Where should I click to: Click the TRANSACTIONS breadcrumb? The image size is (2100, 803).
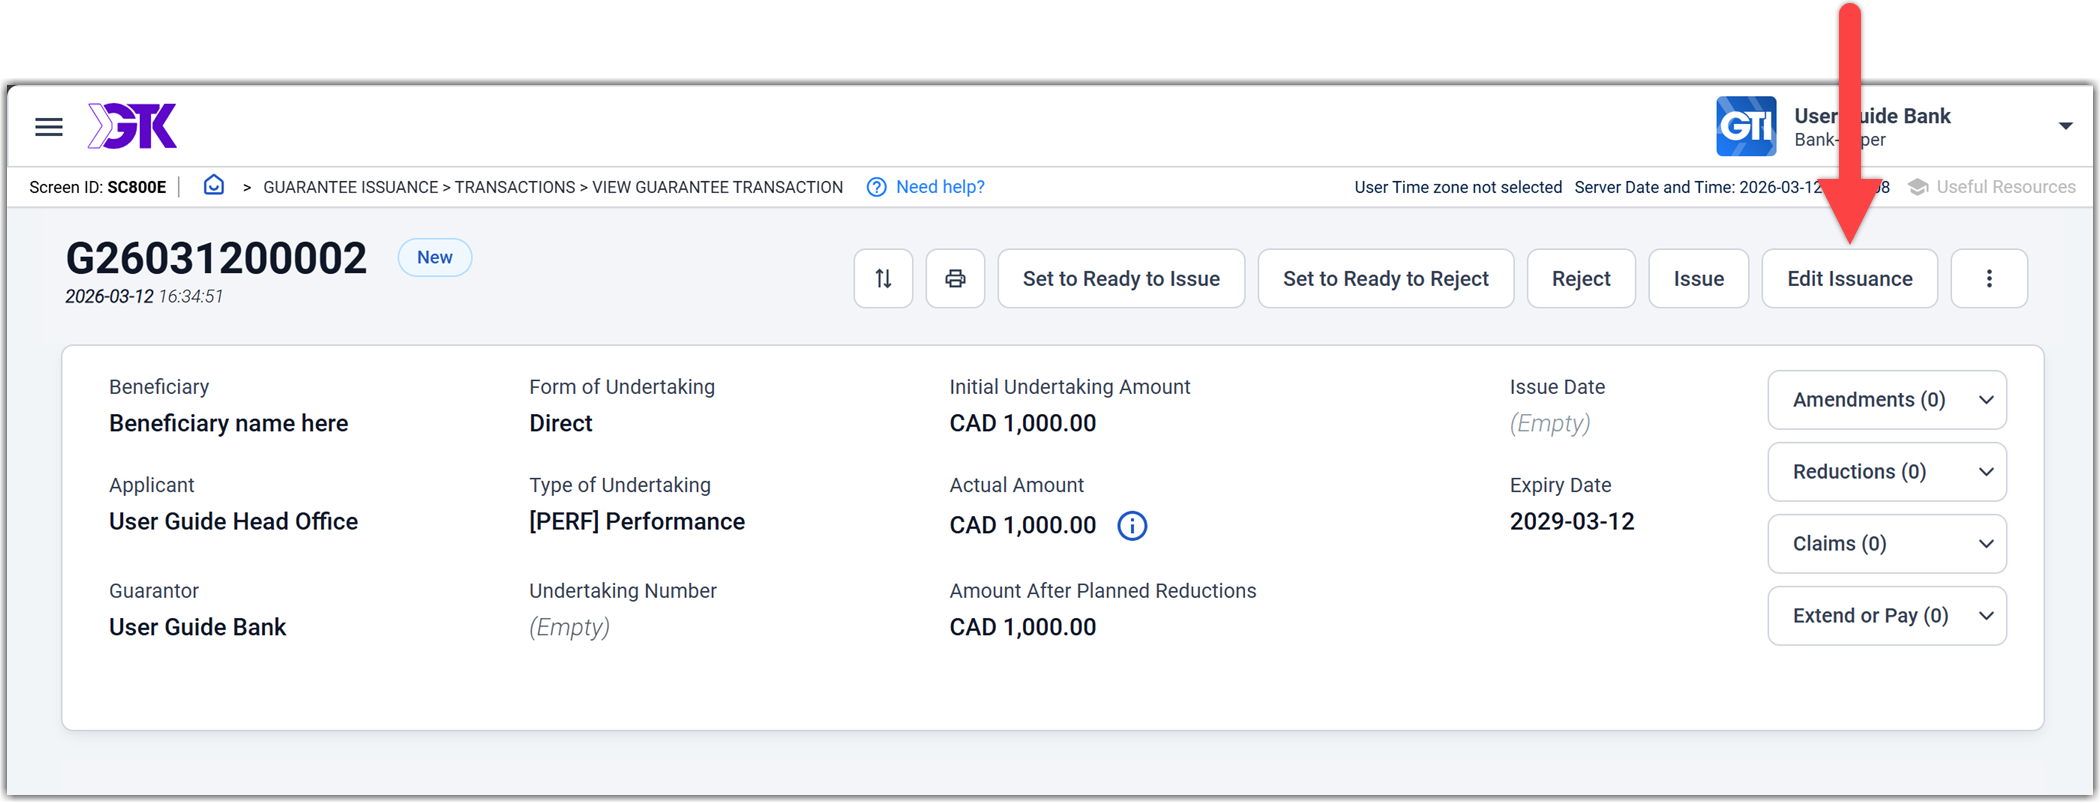click(x=515, y=187)
